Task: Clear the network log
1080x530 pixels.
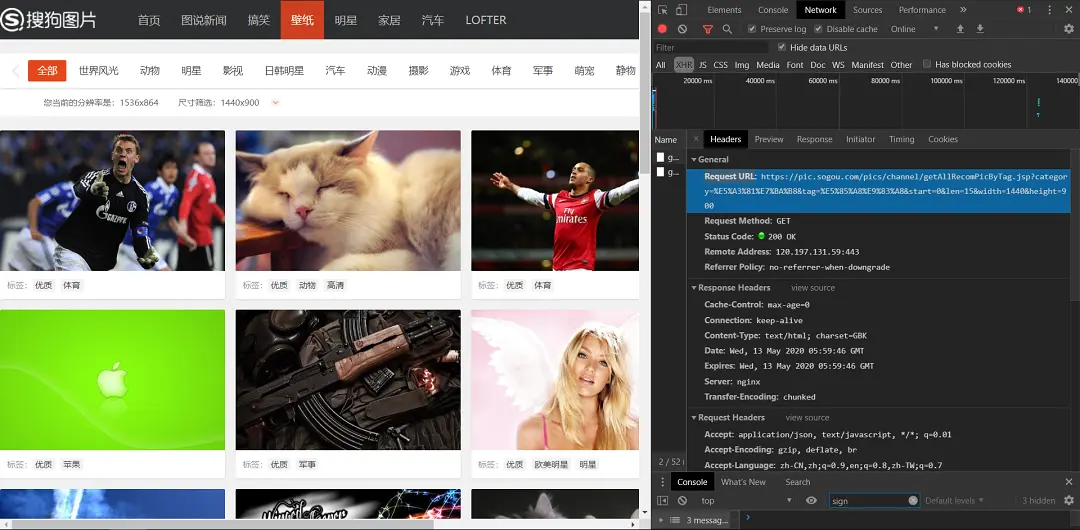Action: point(682,29)
